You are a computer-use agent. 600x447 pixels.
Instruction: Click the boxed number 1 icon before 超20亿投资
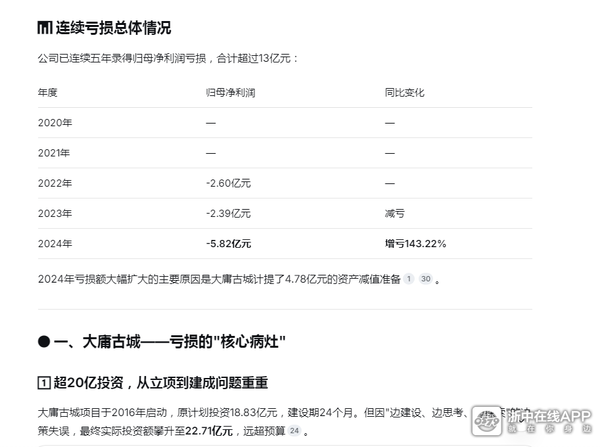44,383
